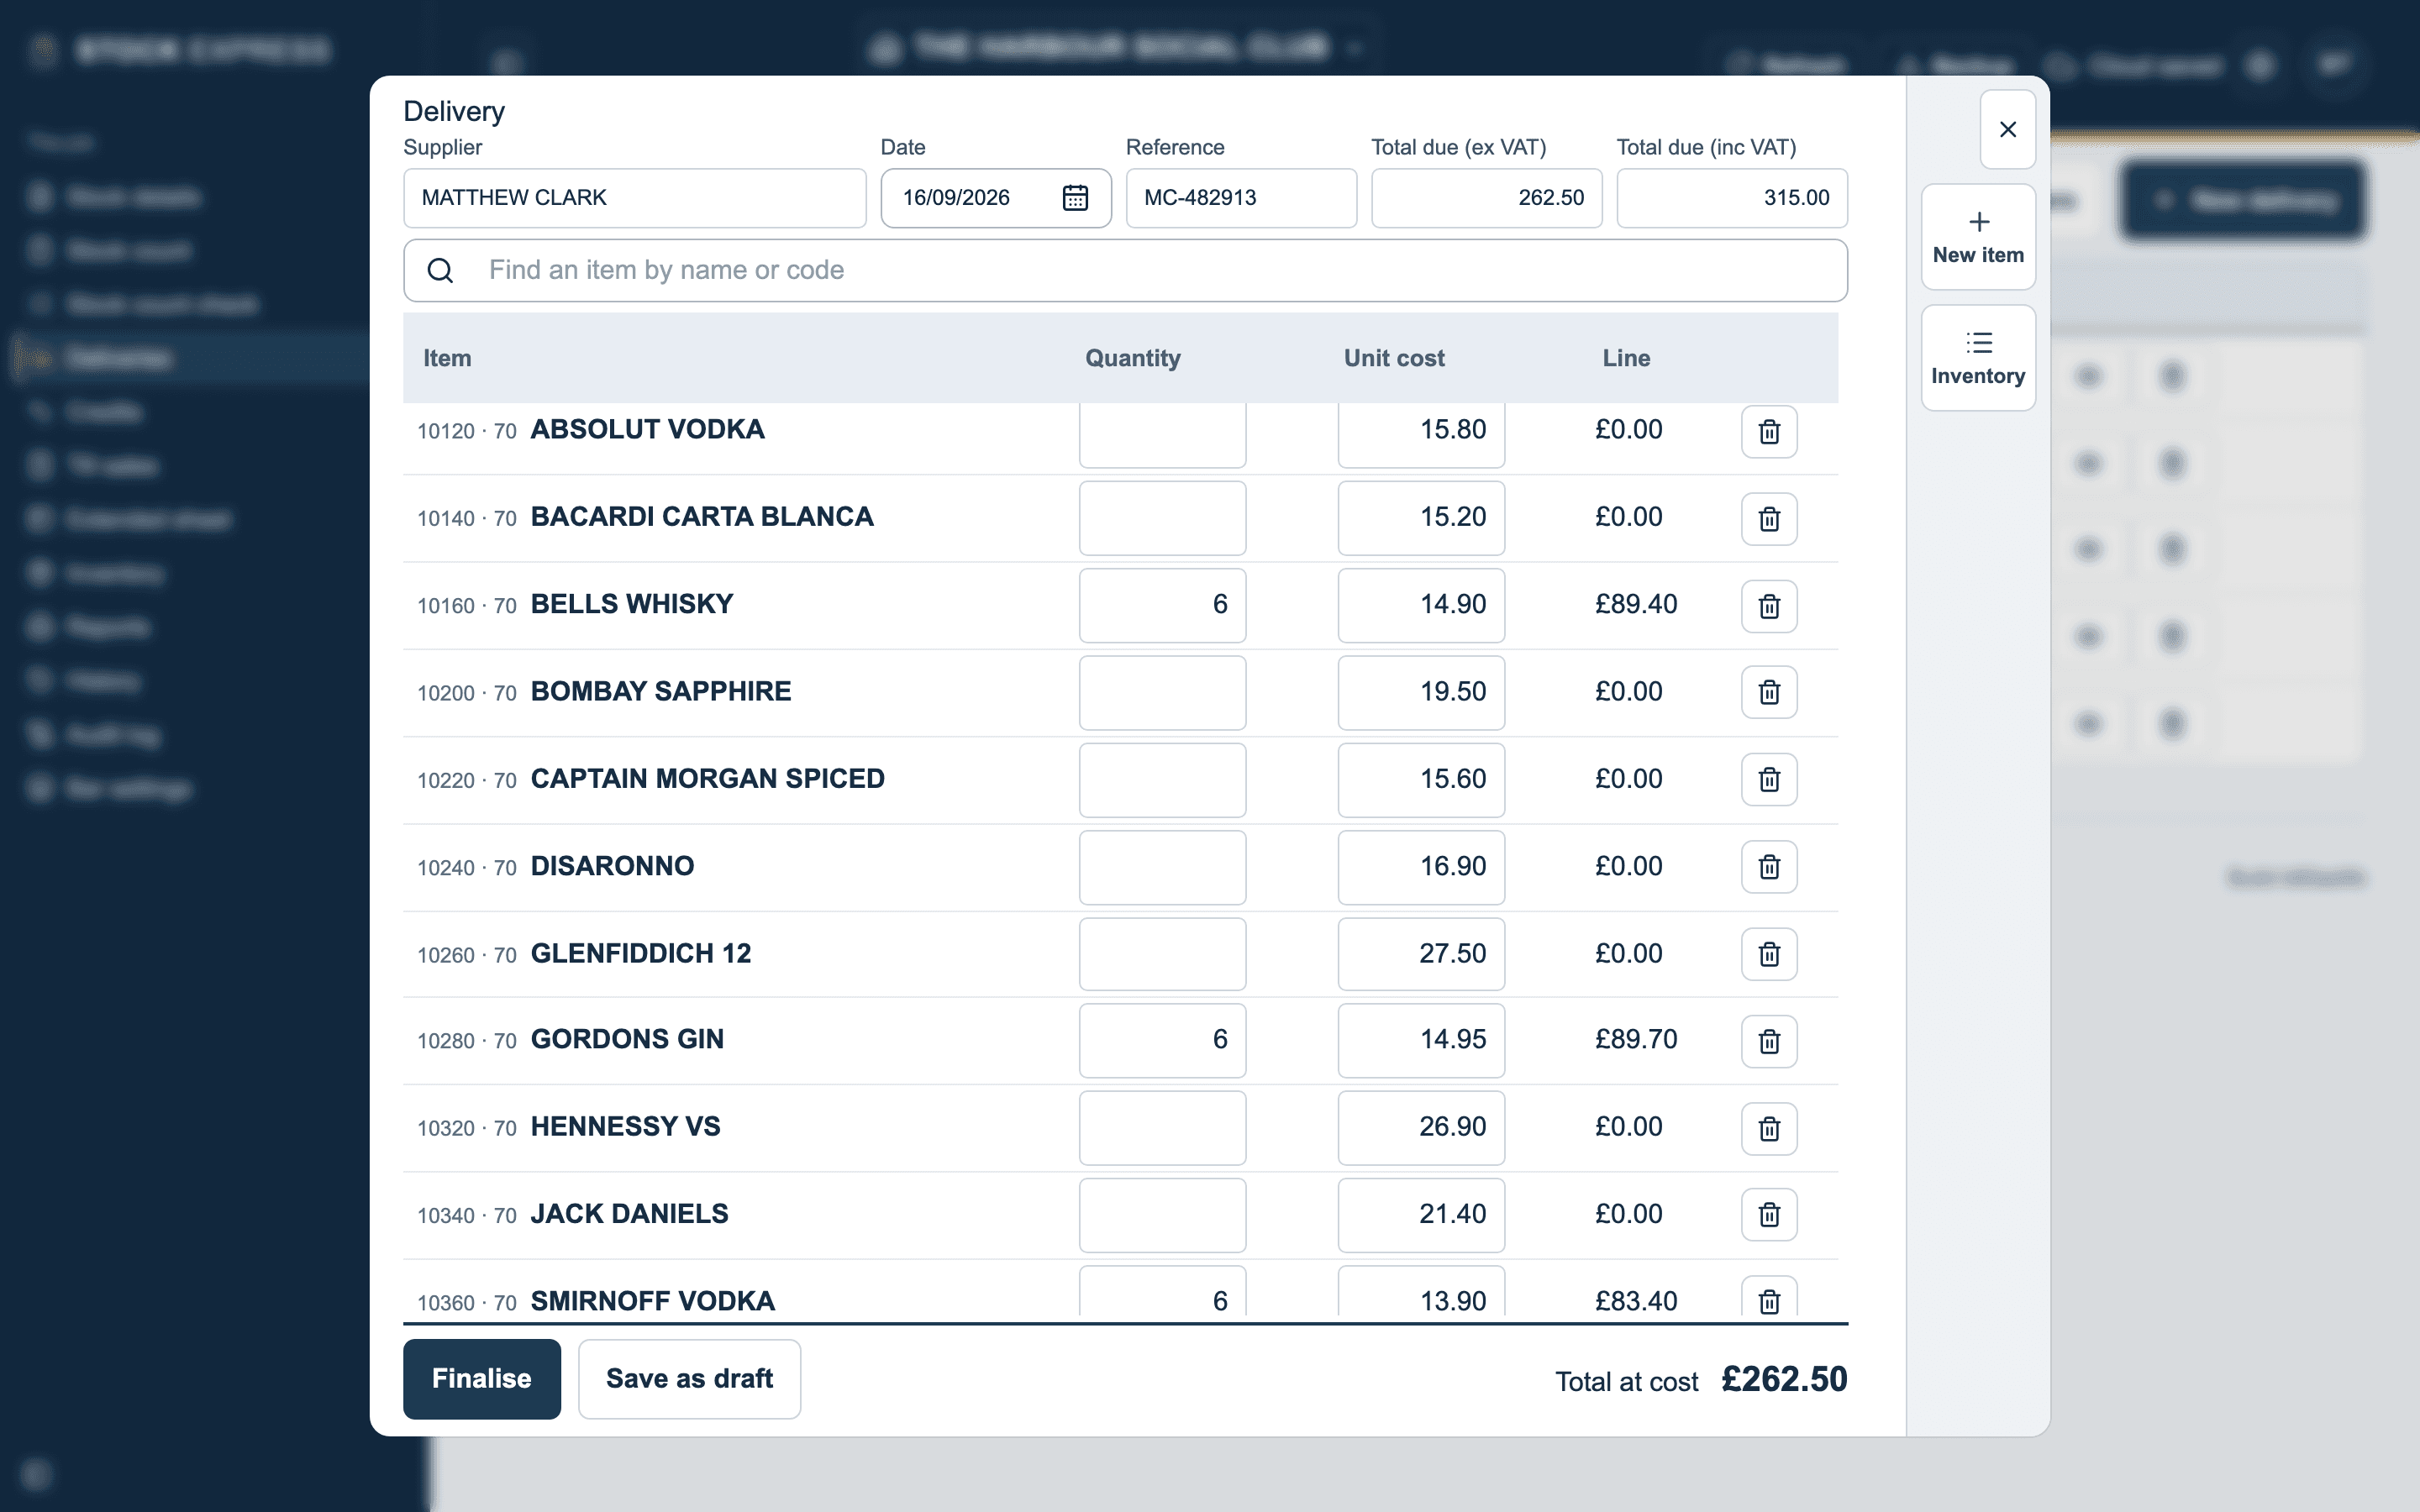The width and height of the screenshot is (2420, 1512).
Task: Open the date picker calendar icon
Action: [x=1075, y=198]
